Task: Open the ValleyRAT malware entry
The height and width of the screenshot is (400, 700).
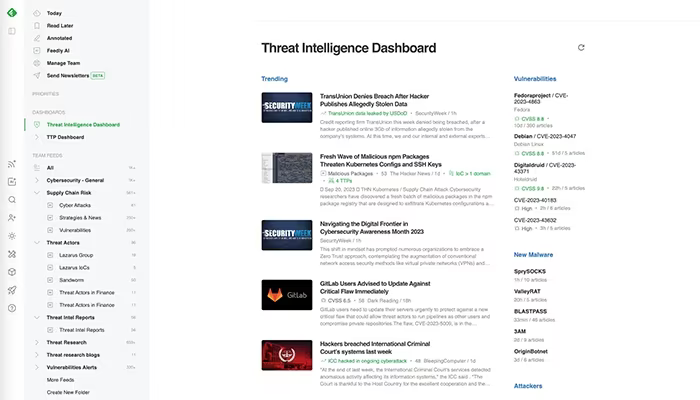Action: click(527, 292)
